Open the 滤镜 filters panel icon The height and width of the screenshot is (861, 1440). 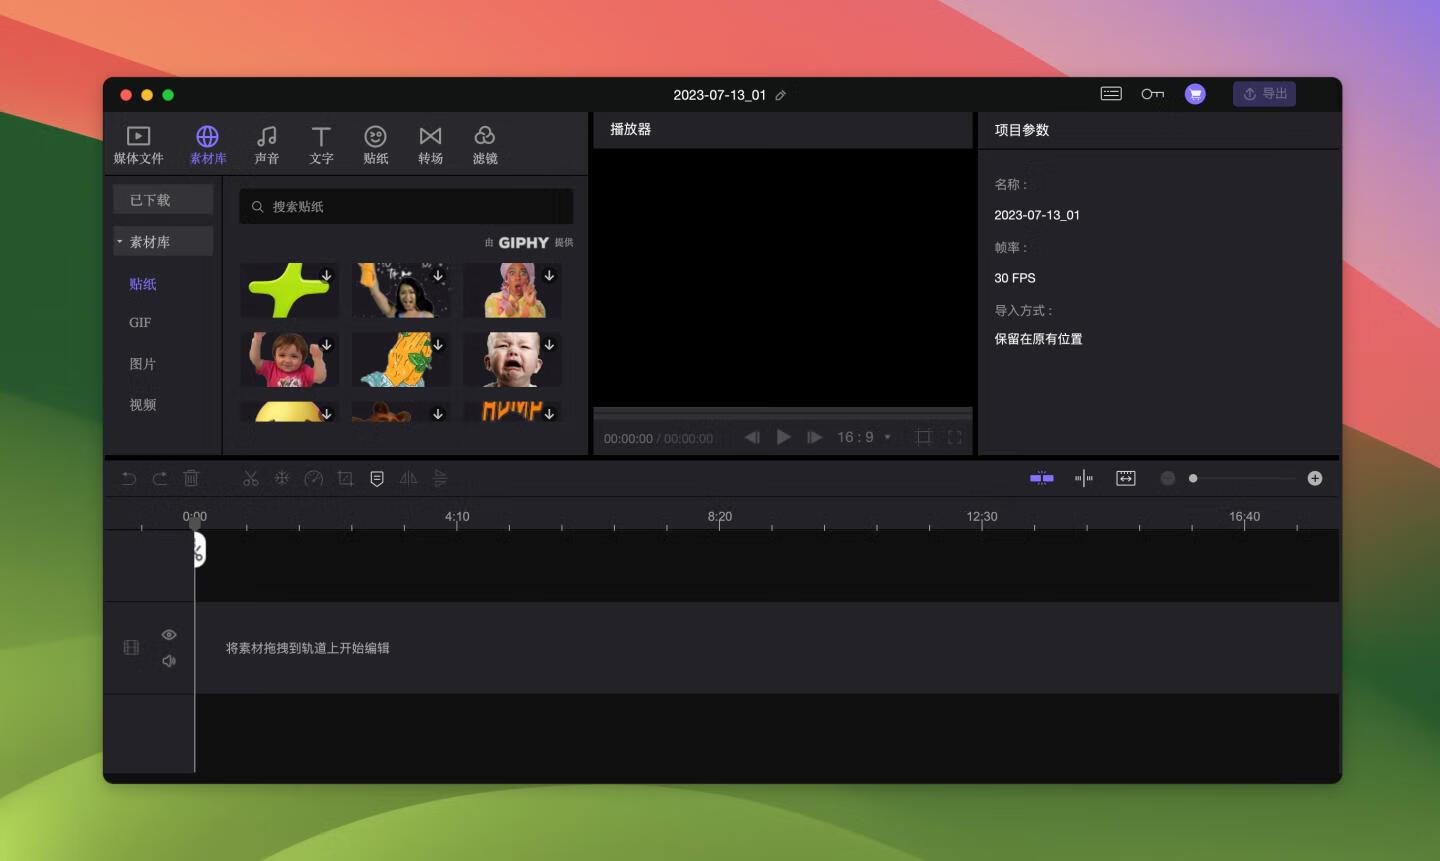(x=485, y=145)
